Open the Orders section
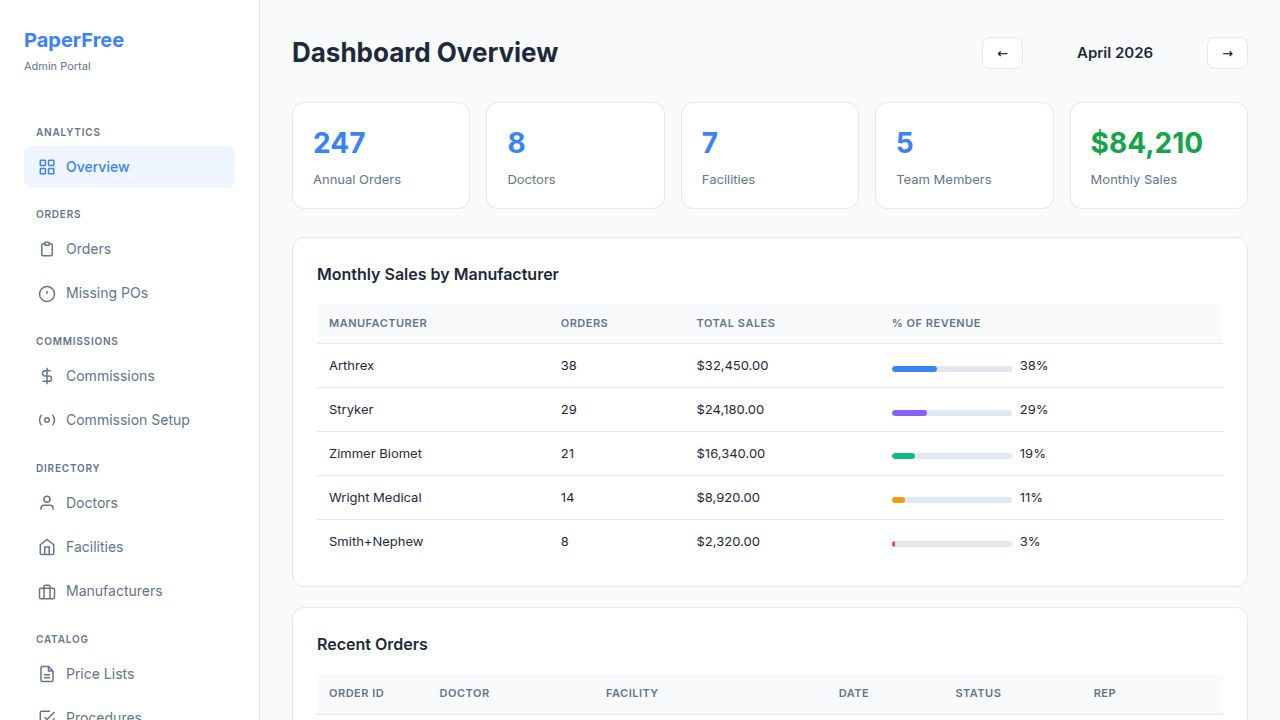 pos(88,249)
